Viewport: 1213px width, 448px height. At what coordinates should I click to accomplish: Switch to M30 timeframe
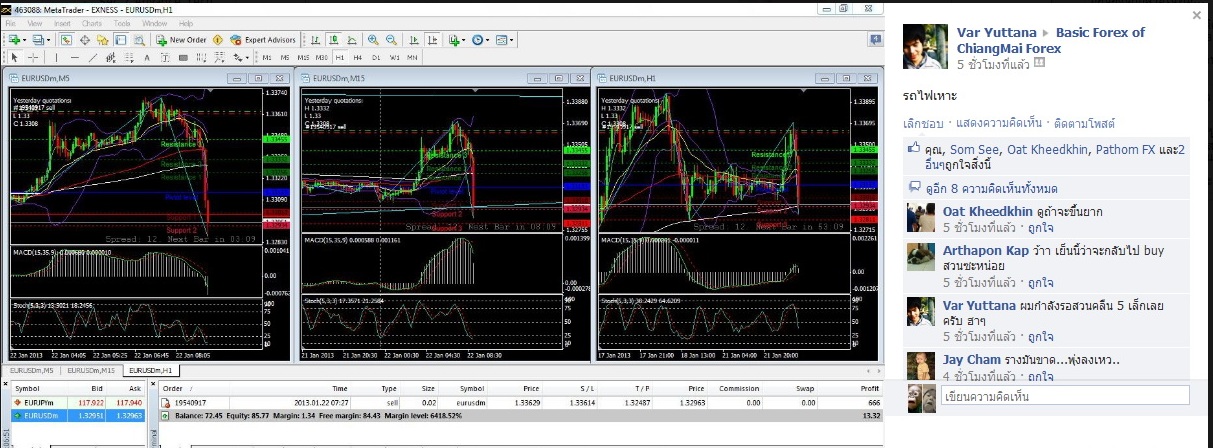click(322, 57)
